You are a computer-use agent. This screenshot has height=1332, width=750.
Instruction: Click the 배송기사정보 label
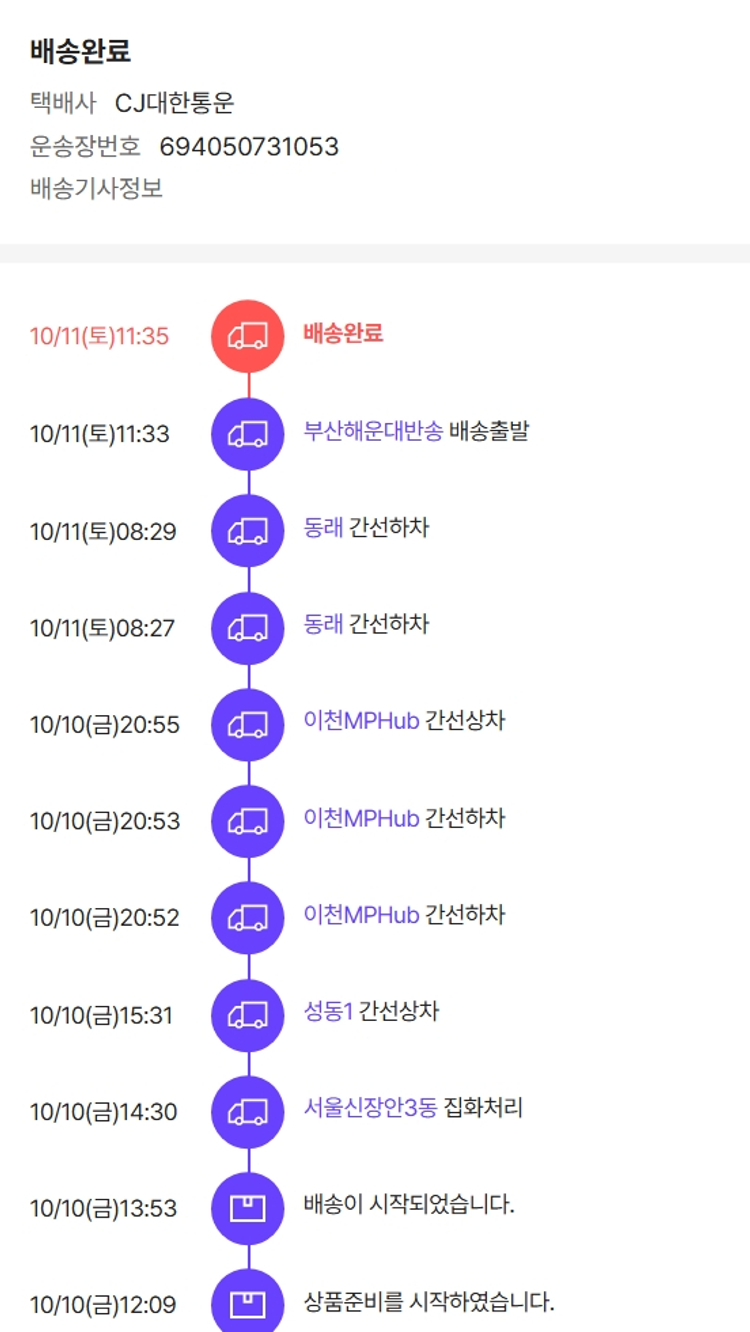click(x=96, y=188)
